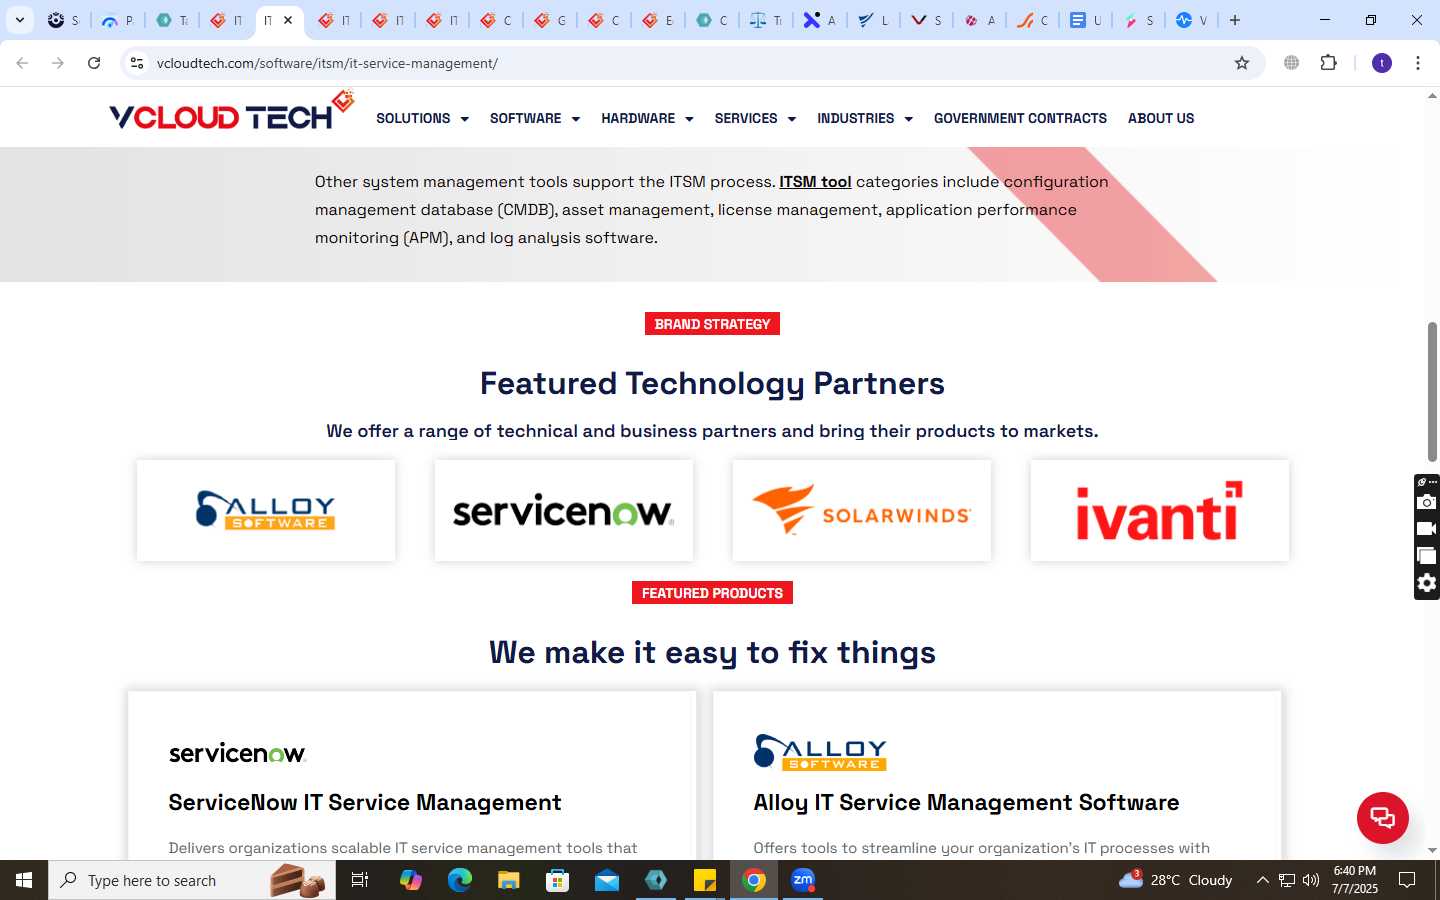
Task: Expand the Software dropdown menu
Action: [534, 118]
